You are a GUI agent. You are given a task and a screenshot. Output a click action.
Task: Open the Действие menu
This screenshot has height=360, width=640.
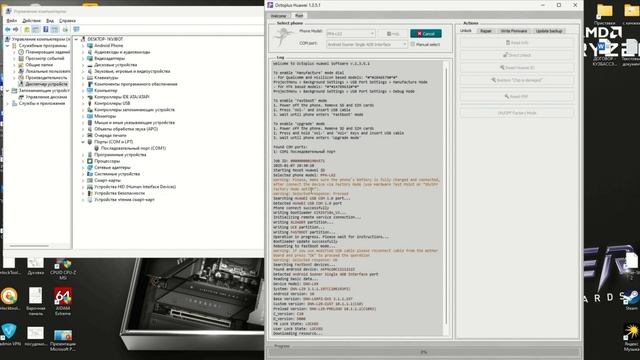click(31, 20)
